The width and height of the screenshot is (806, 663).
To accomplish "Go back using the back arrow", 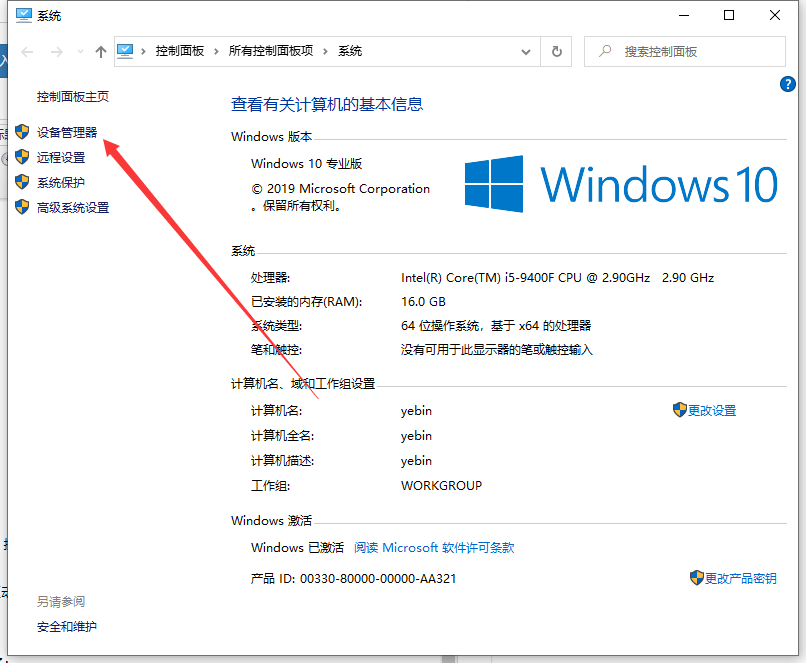I will click(27, 52).
